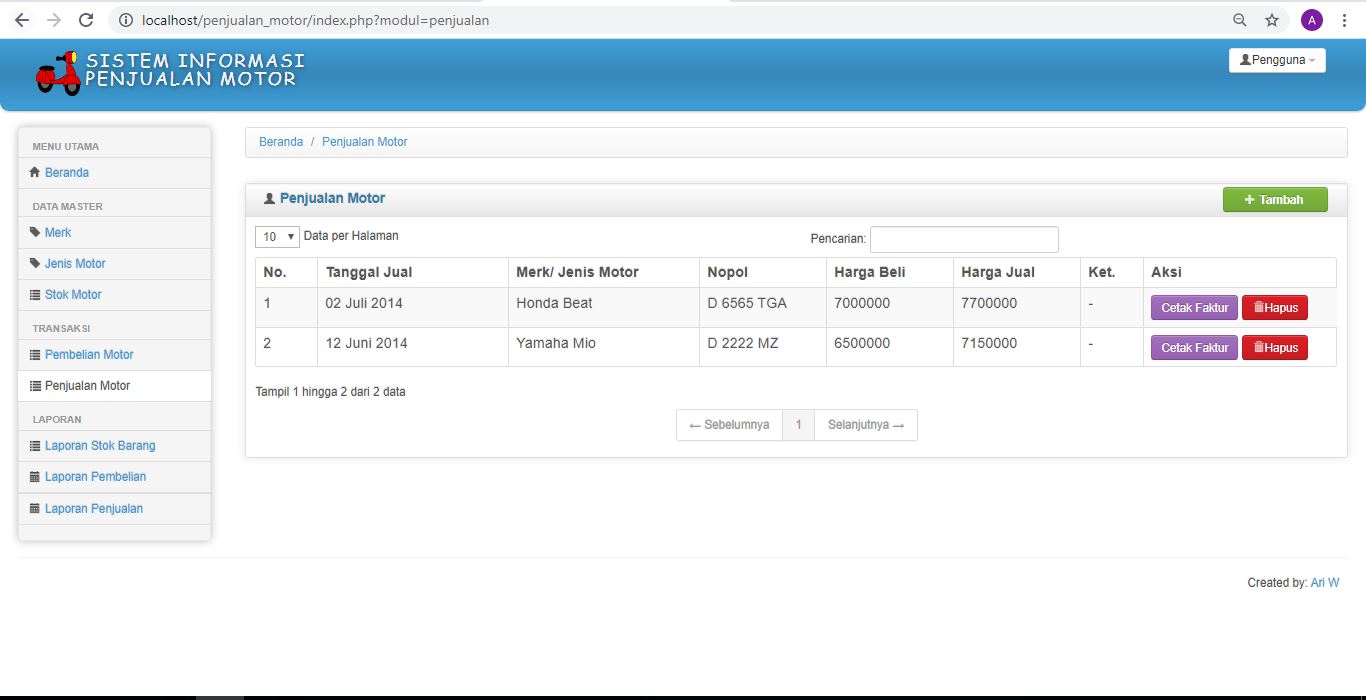The width and height of the screenshot is (1366, 700).
Task: Go to next page with Selanjutnya
Action: (866, 425)
